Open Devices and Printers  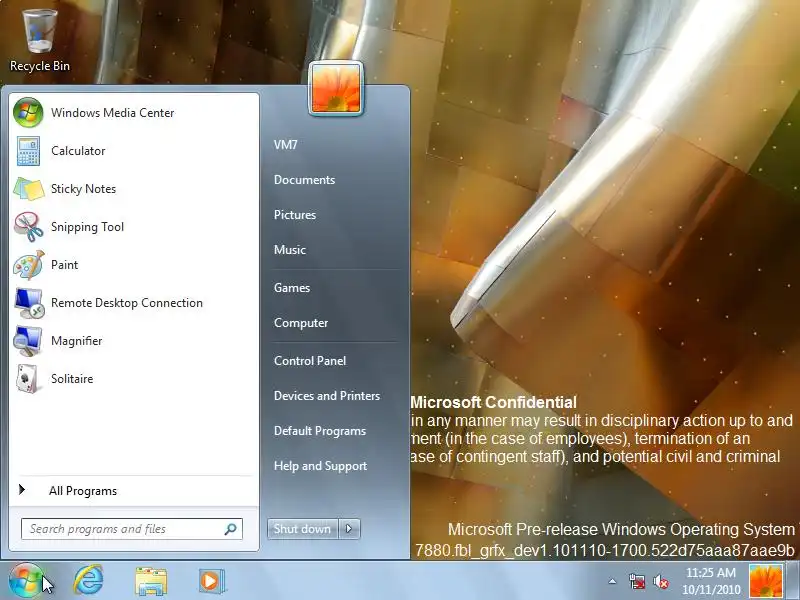[x=327, y=396]
